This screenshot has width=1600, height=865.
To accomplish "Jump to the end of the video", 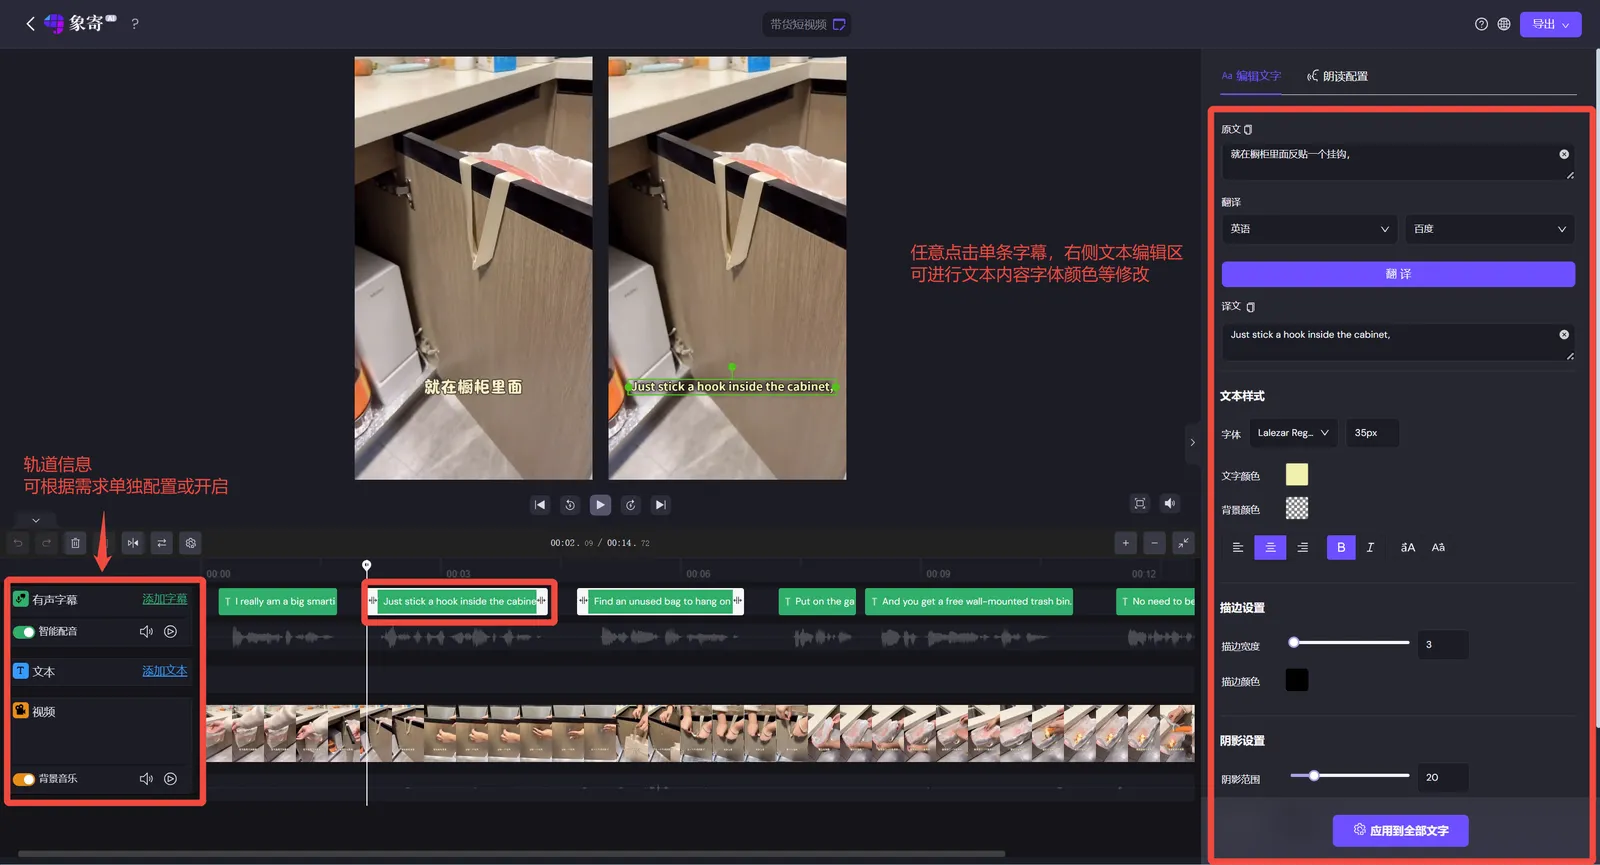I will (660, 505).
